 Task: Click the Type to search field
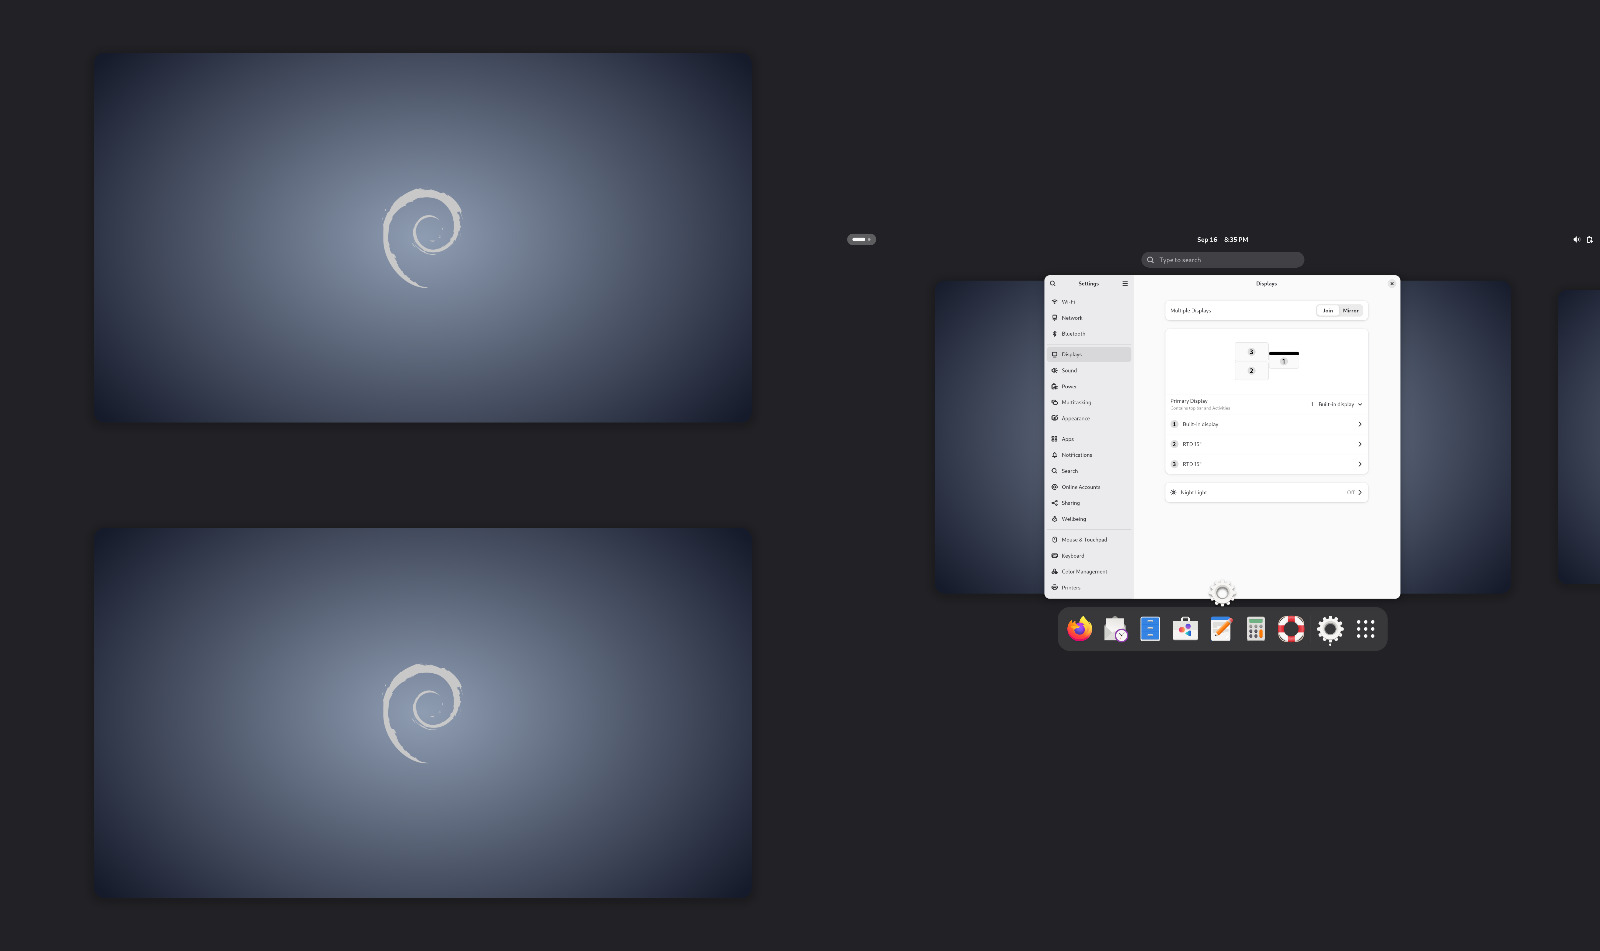(x=1222, y=260)
